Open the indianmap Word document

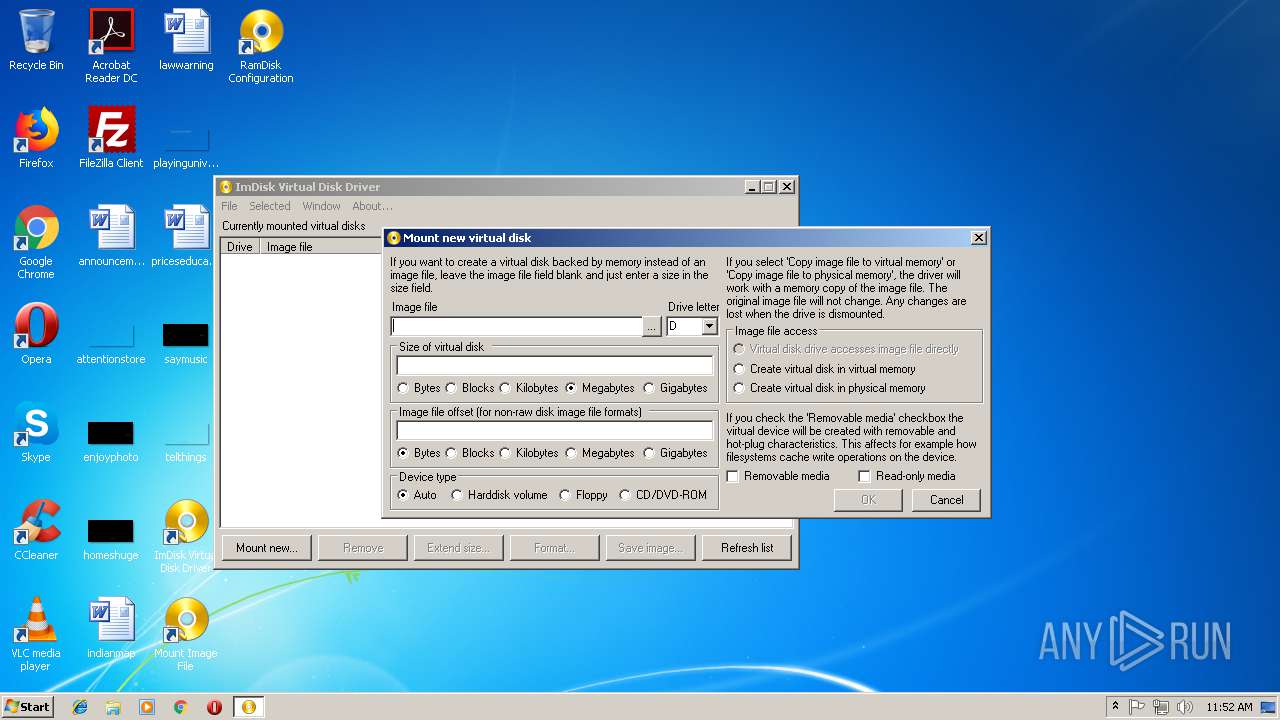coord(111,628)
